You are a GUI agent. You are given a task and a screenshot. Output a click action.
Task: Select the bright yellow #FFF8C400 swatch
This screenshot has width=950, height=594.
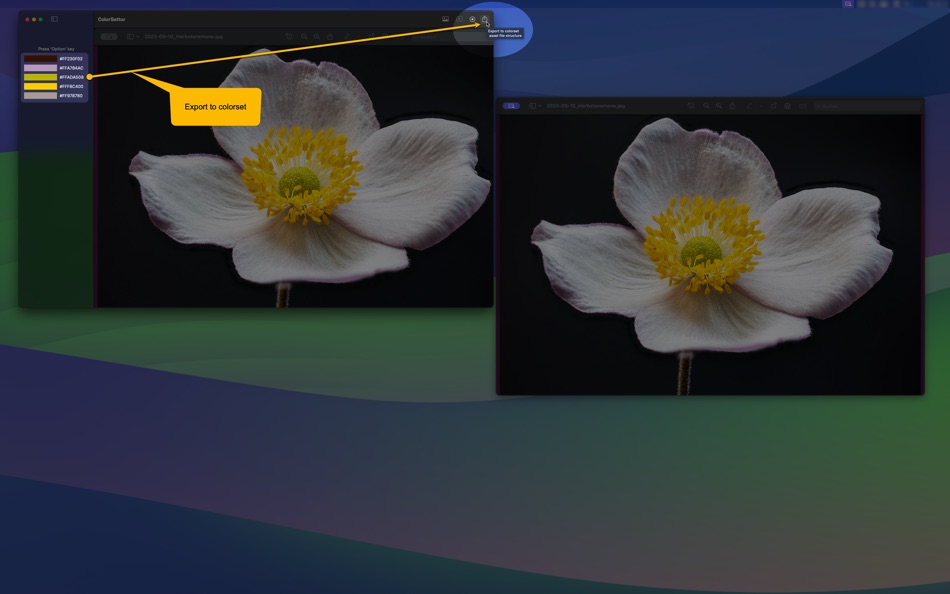click(40, 86)
